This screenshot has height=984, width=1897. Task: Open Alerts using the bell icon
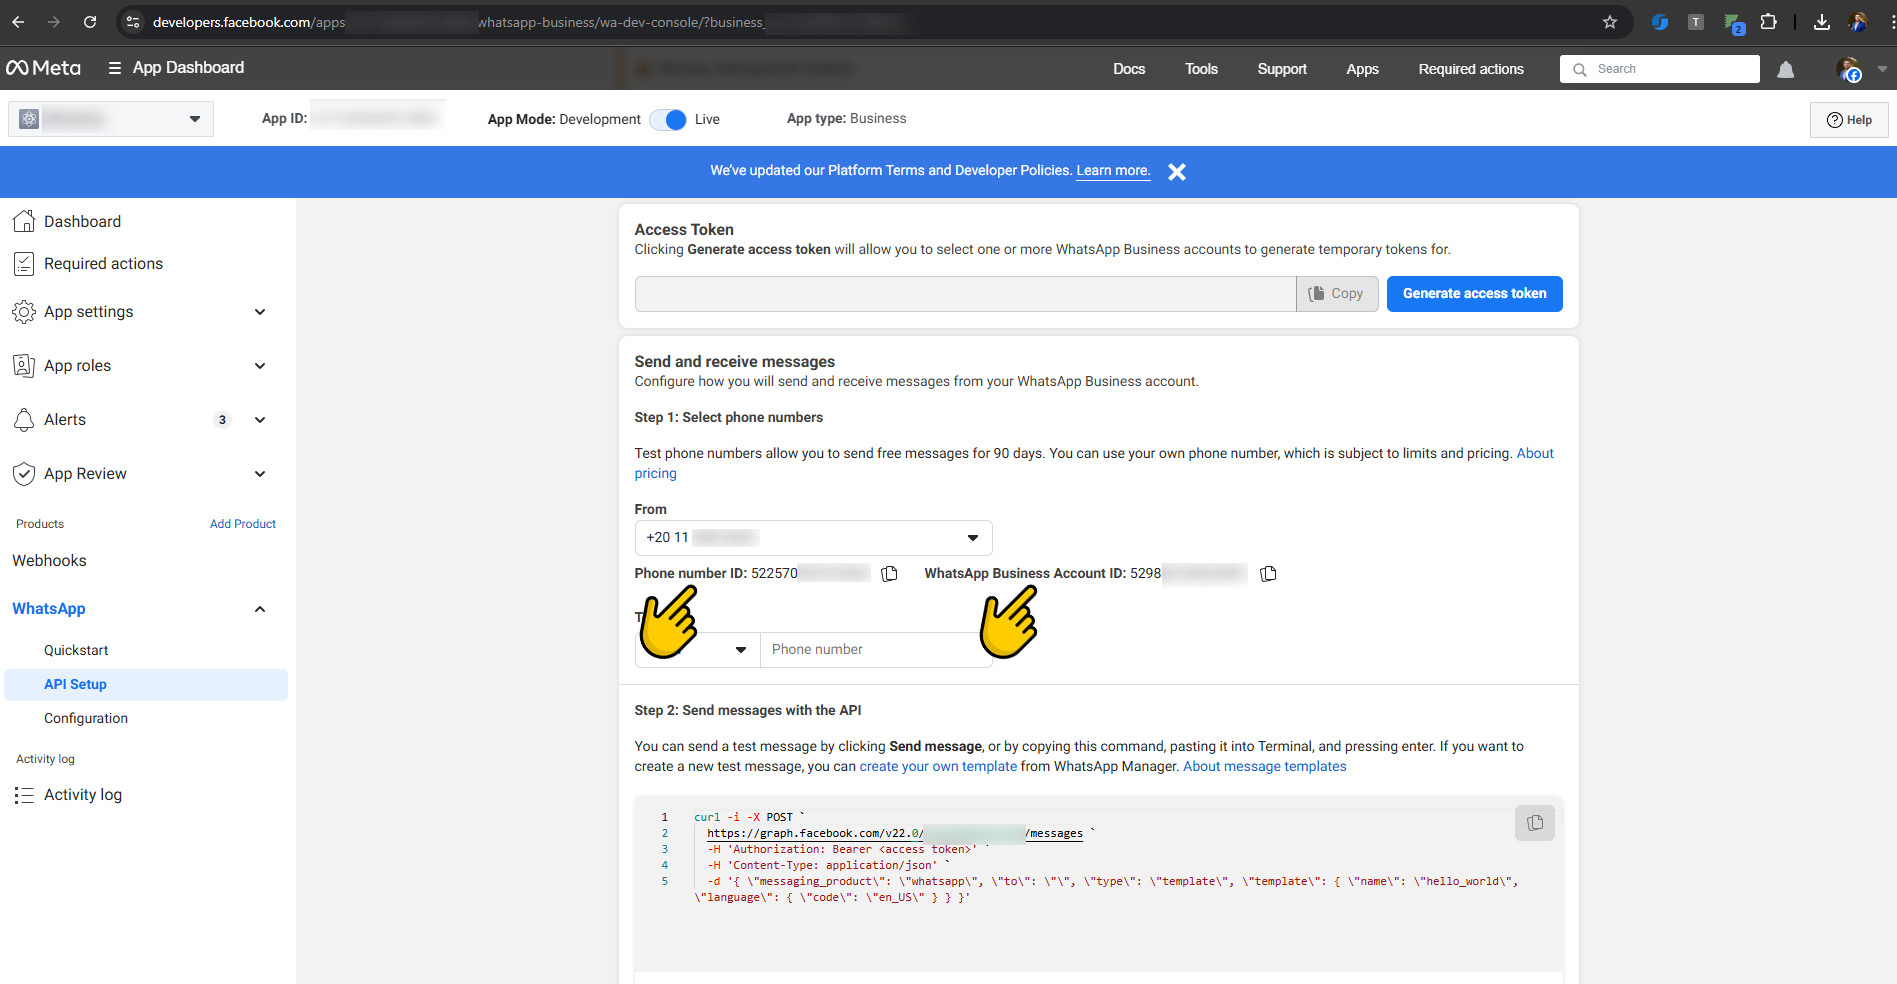point(24,419)
